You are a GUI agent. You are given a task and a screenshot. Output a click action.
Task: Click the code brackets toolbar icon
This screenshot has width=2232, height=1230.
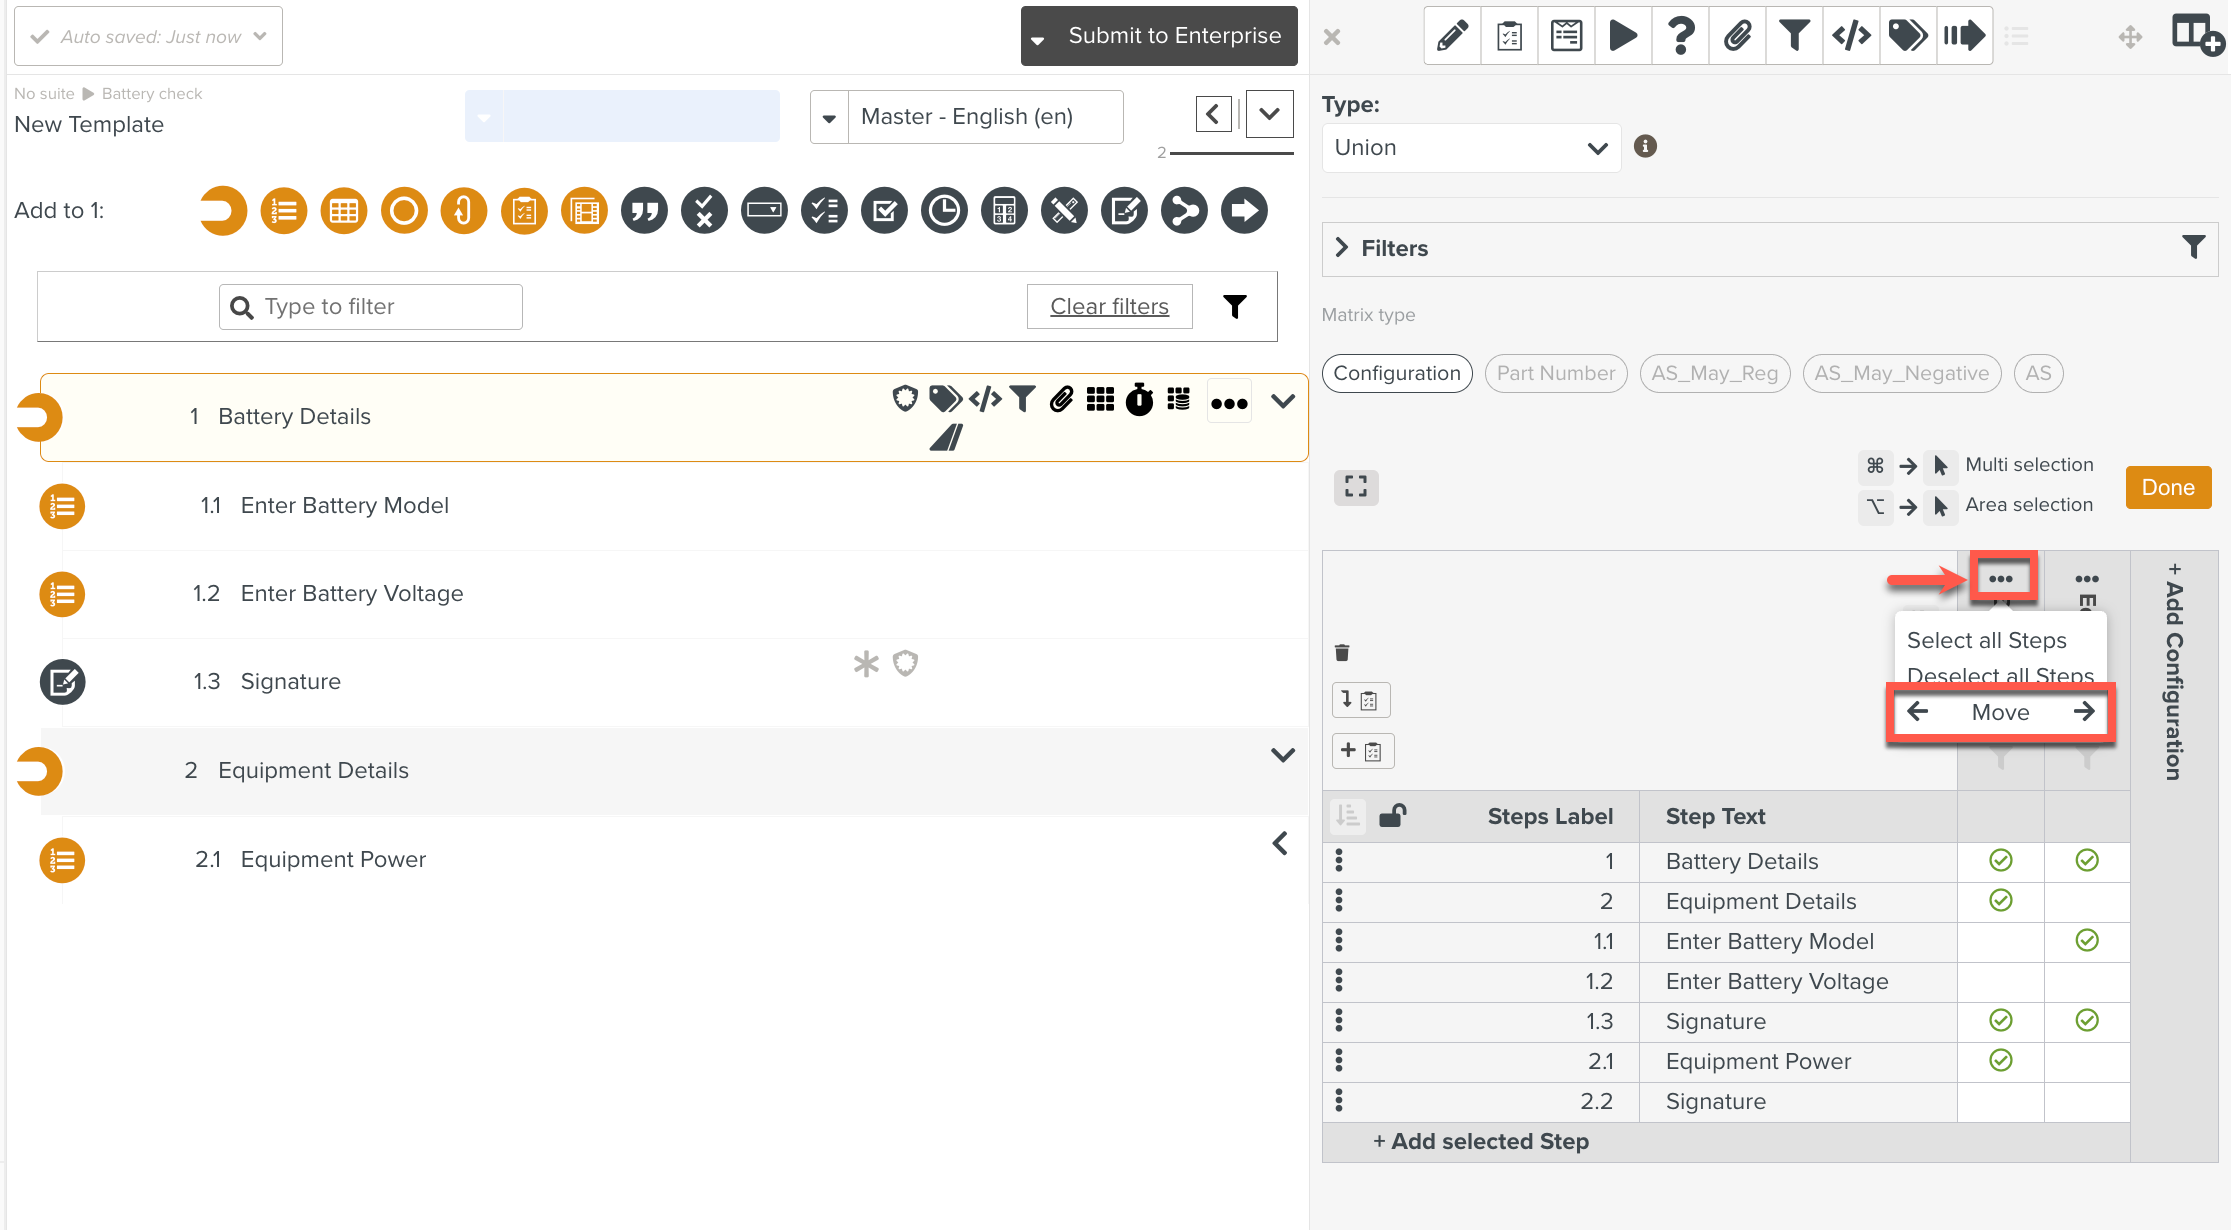[x=1851, y=37]
